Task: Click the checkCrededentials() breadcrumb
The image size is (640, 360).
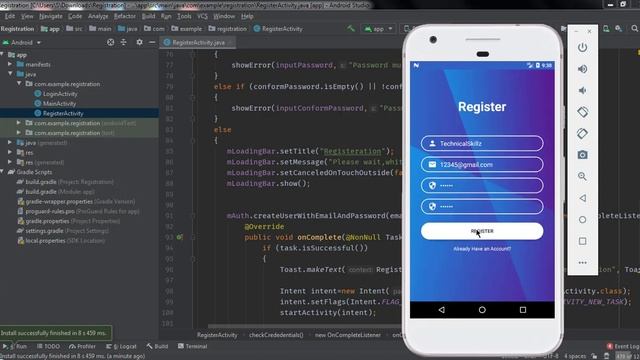Action: pos(276,335)
